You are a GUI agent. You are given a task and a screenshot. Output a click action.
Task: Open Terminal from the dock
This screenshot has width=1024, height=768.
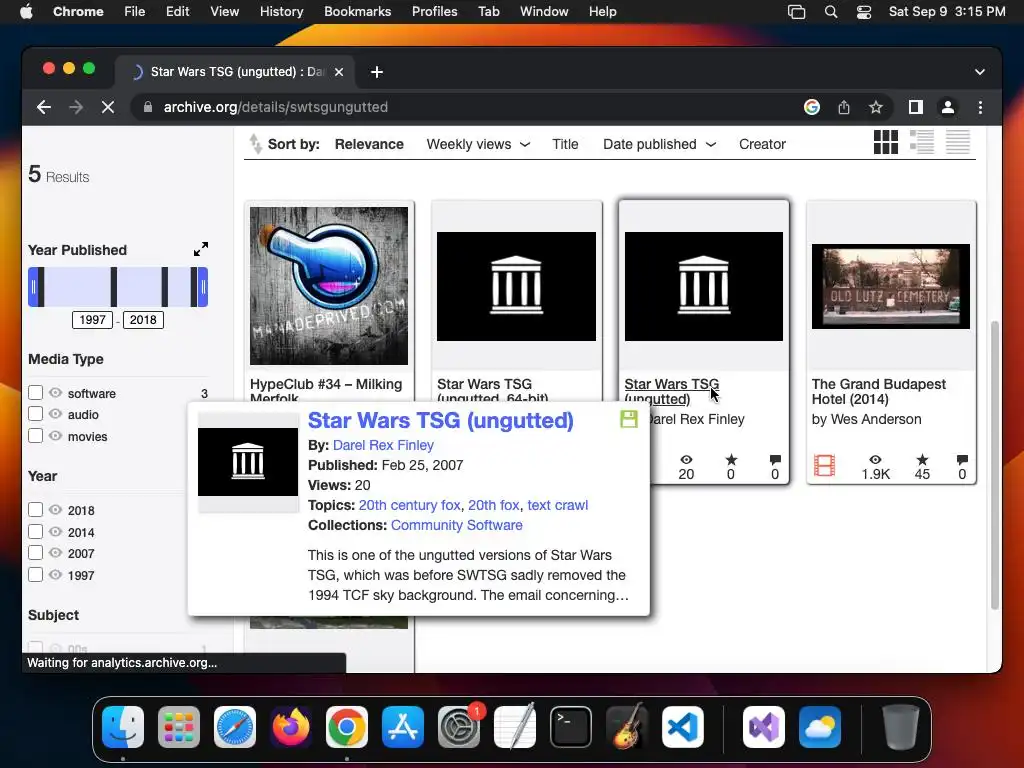[571, 727]
